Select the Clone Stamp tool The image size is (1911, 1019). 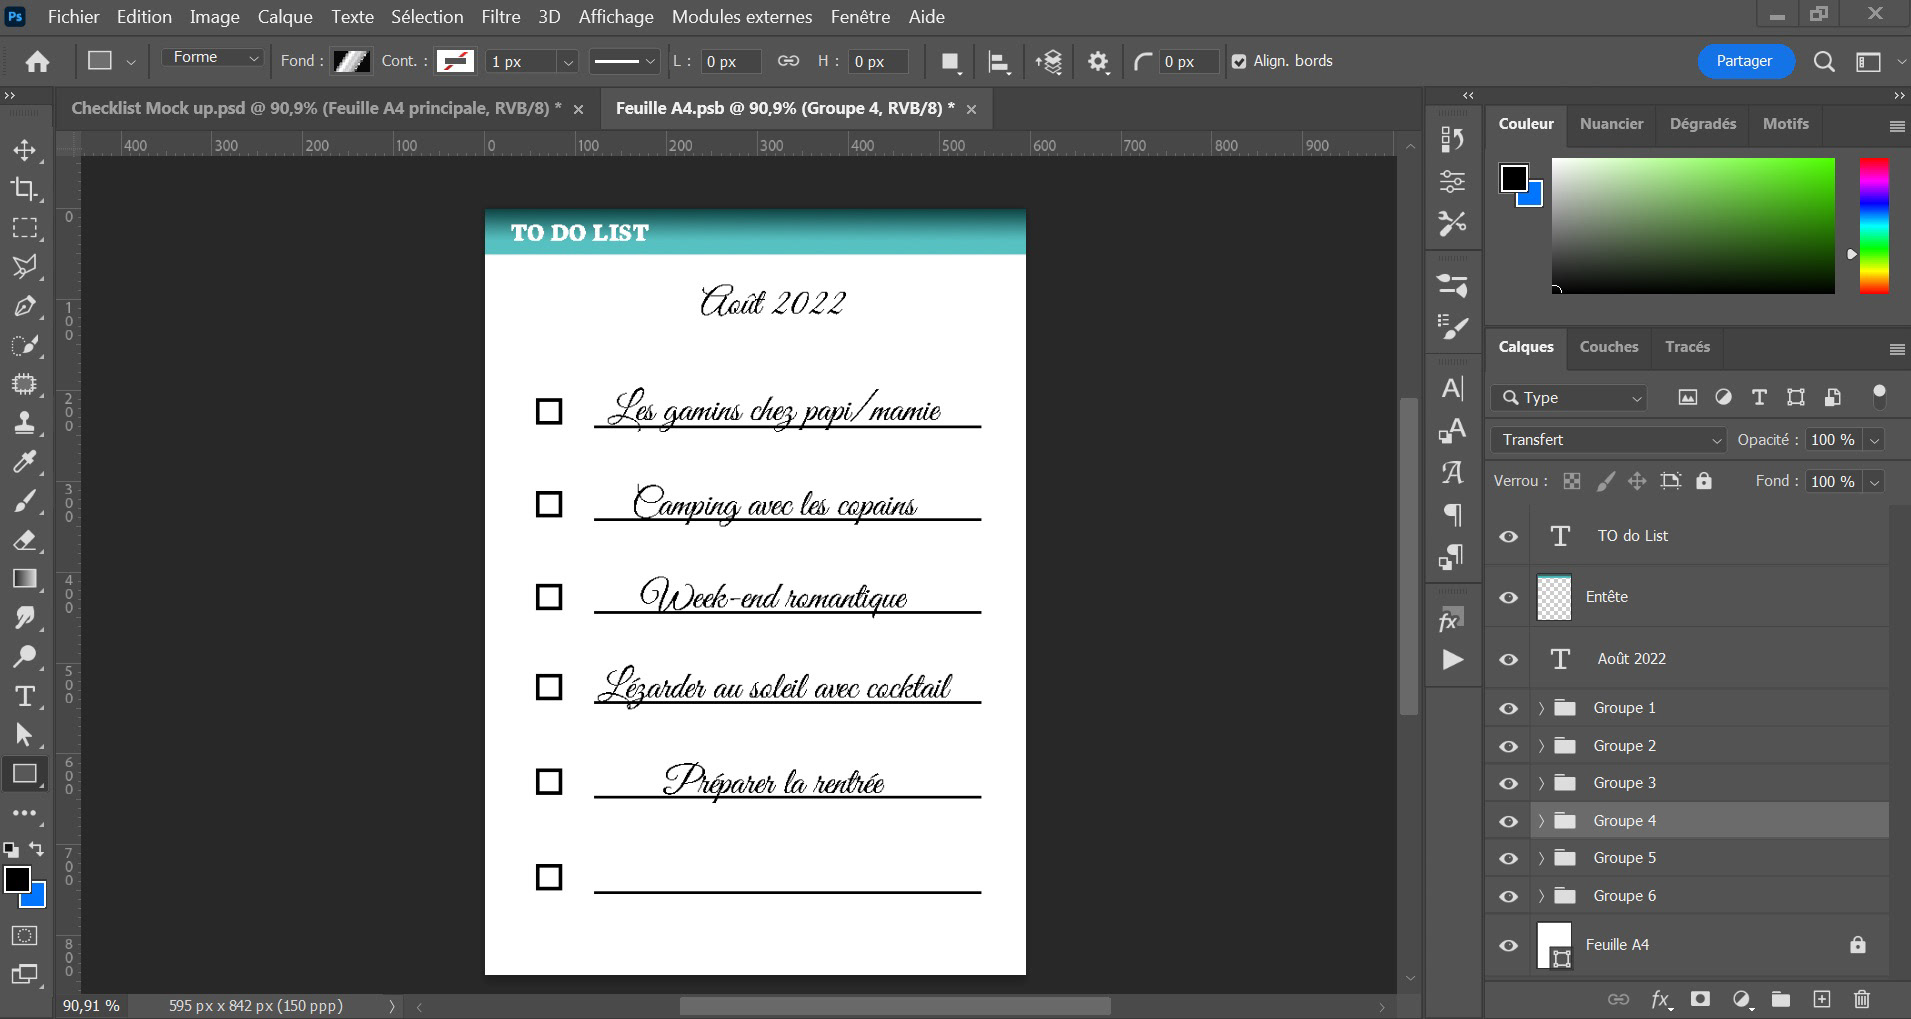point(25,423)
